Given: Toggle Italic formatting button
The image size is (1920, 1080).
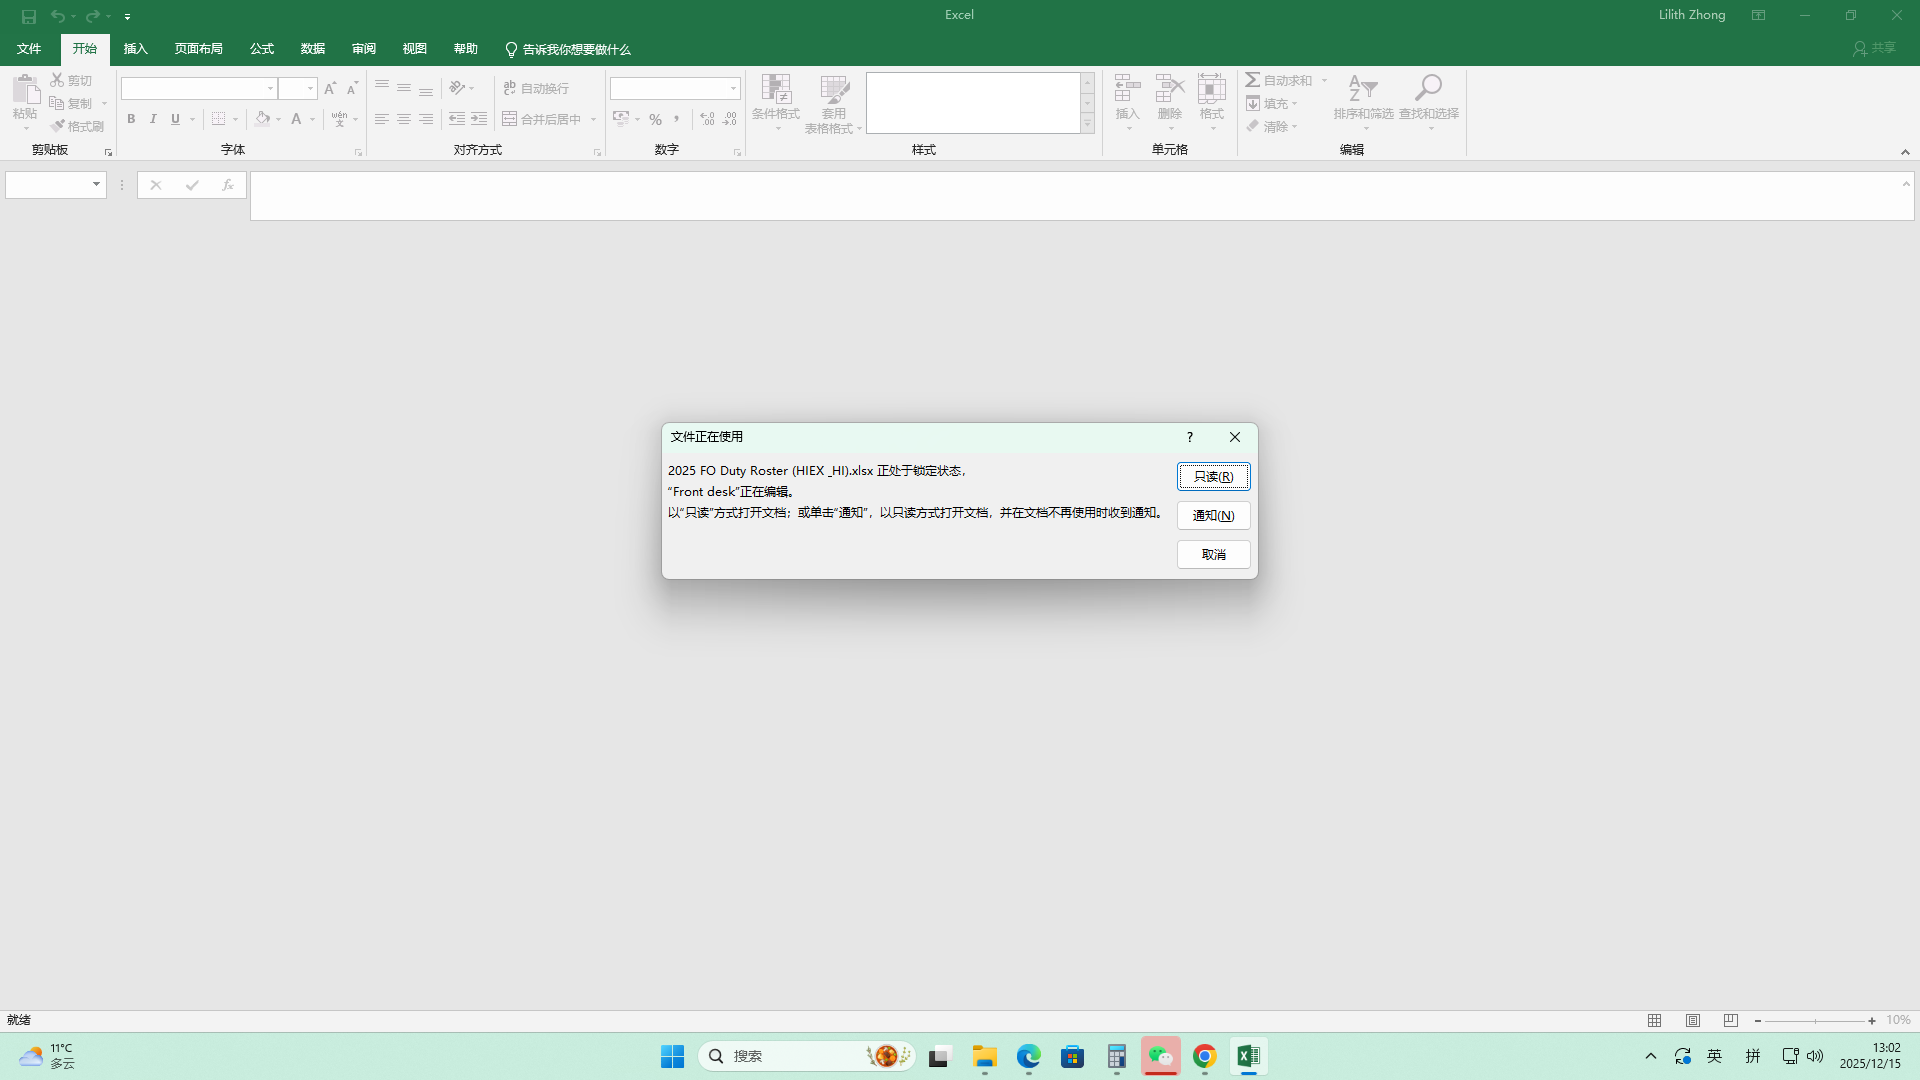Looking at the screenshot, I should click(153, 119).
